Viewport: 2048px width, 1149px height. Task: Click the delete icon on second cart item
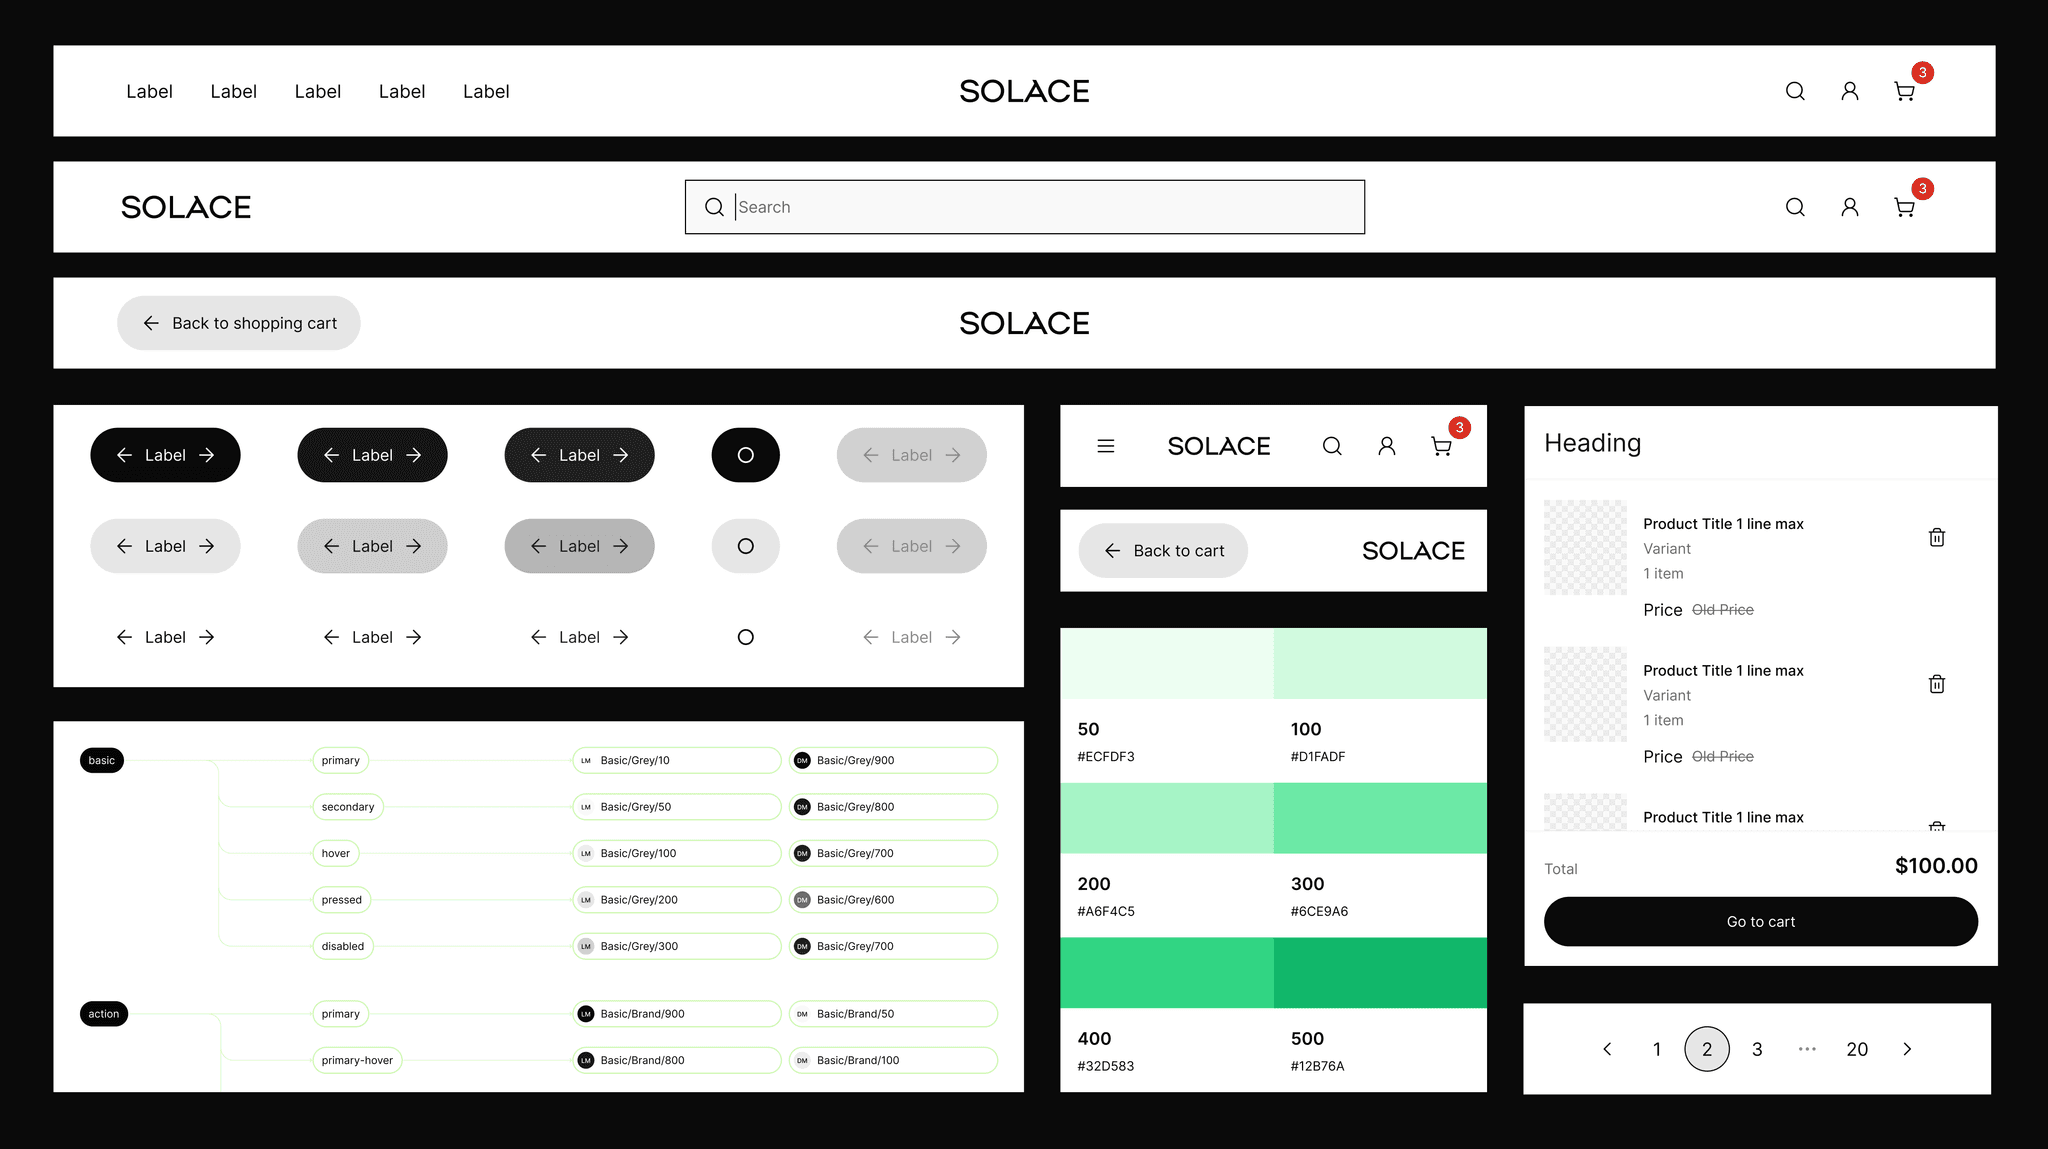pyautogui.click(x=1937, y=683)
